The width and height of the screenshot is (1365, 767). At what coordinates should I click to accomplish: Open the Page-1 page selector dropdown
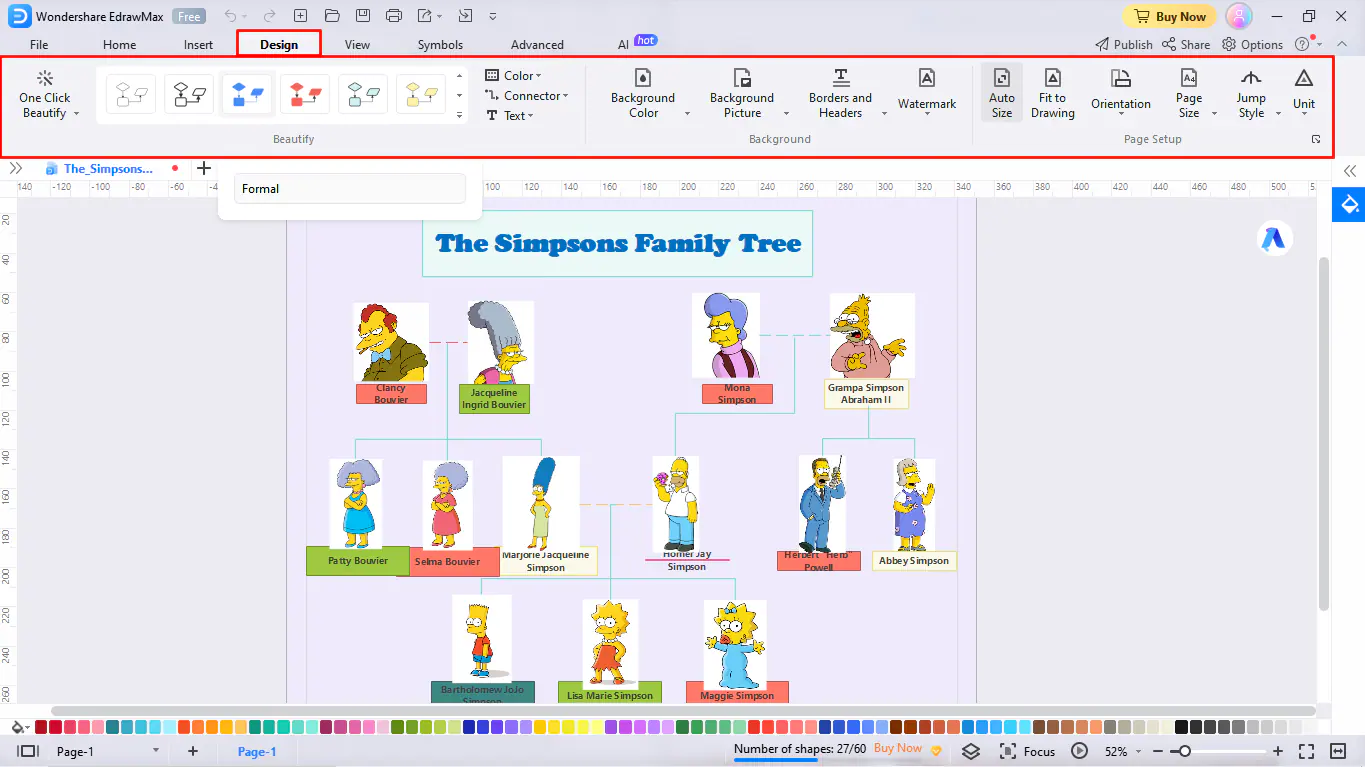coord(155,751)
